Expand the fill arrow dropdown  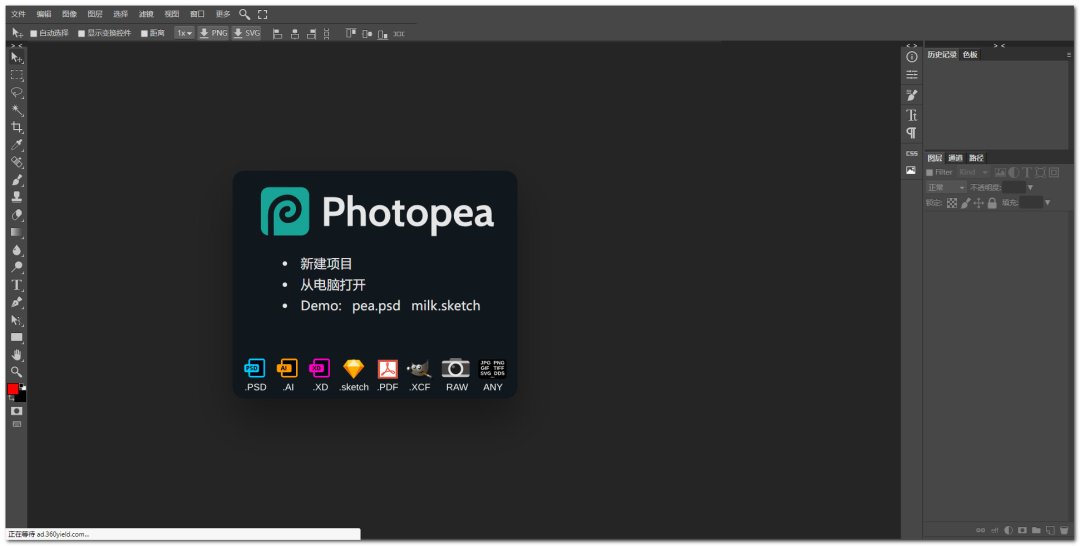click(x=1048, y=203)
